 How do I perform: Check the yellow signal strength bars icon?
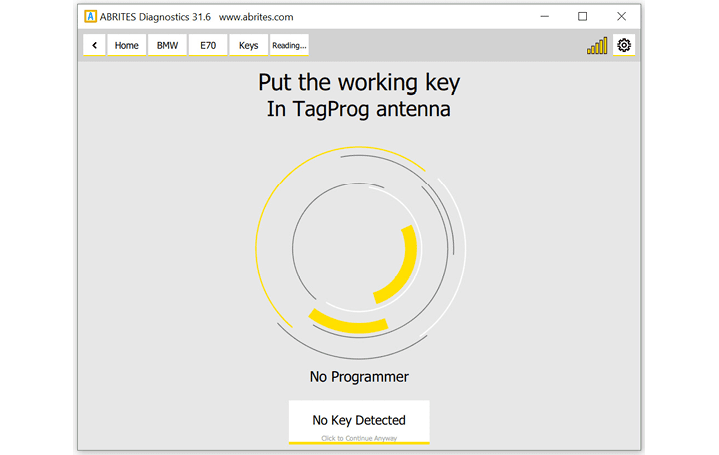[597, 46]
